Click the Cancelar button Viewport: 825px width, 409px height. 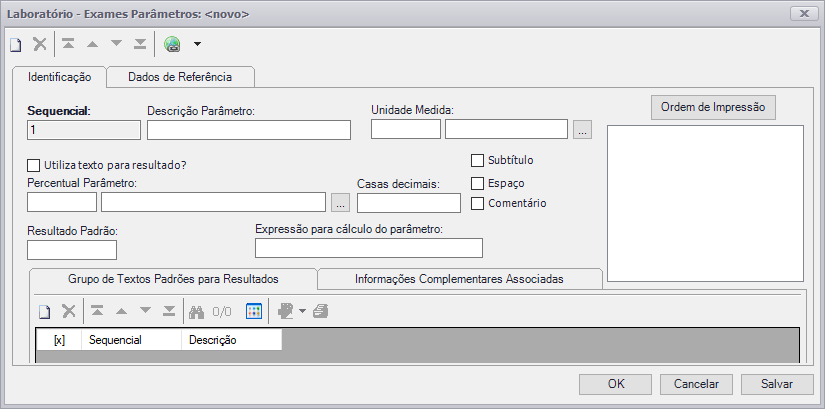(696, 384)
